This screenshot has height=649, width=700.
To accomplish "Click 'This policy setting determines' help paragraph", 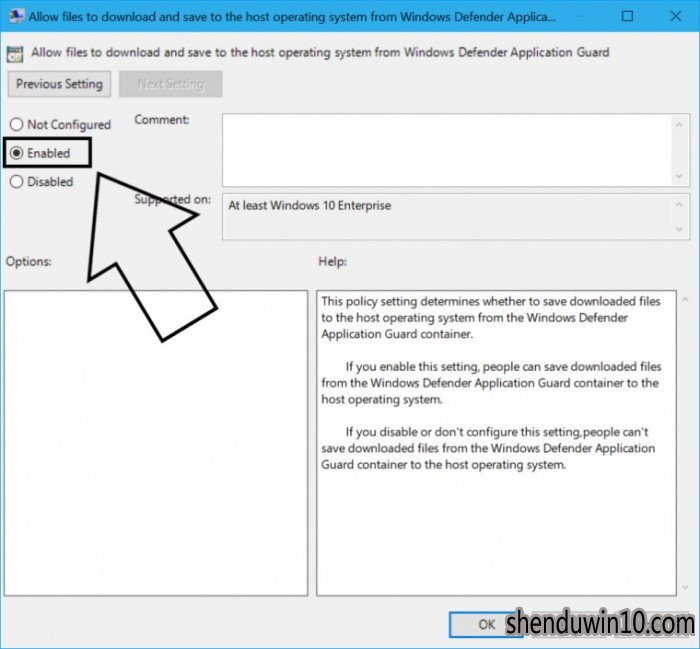I will (490, 317).
